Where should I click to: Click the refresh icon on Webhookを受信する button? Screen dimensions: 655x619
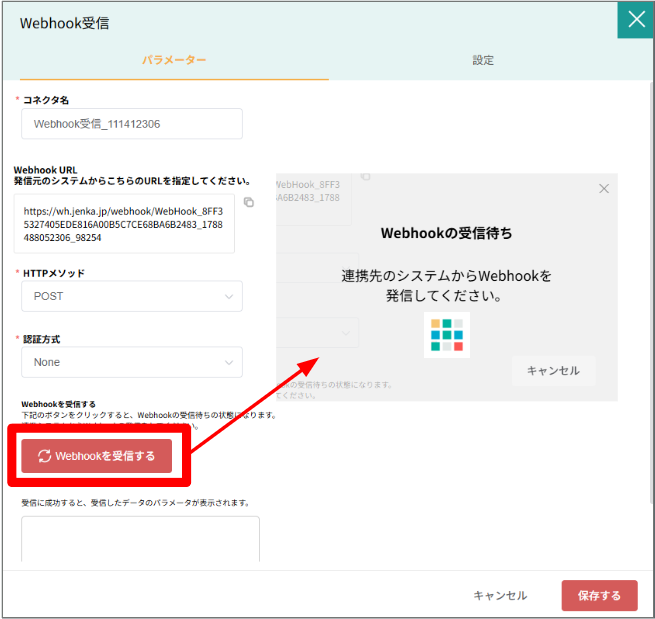44,456
